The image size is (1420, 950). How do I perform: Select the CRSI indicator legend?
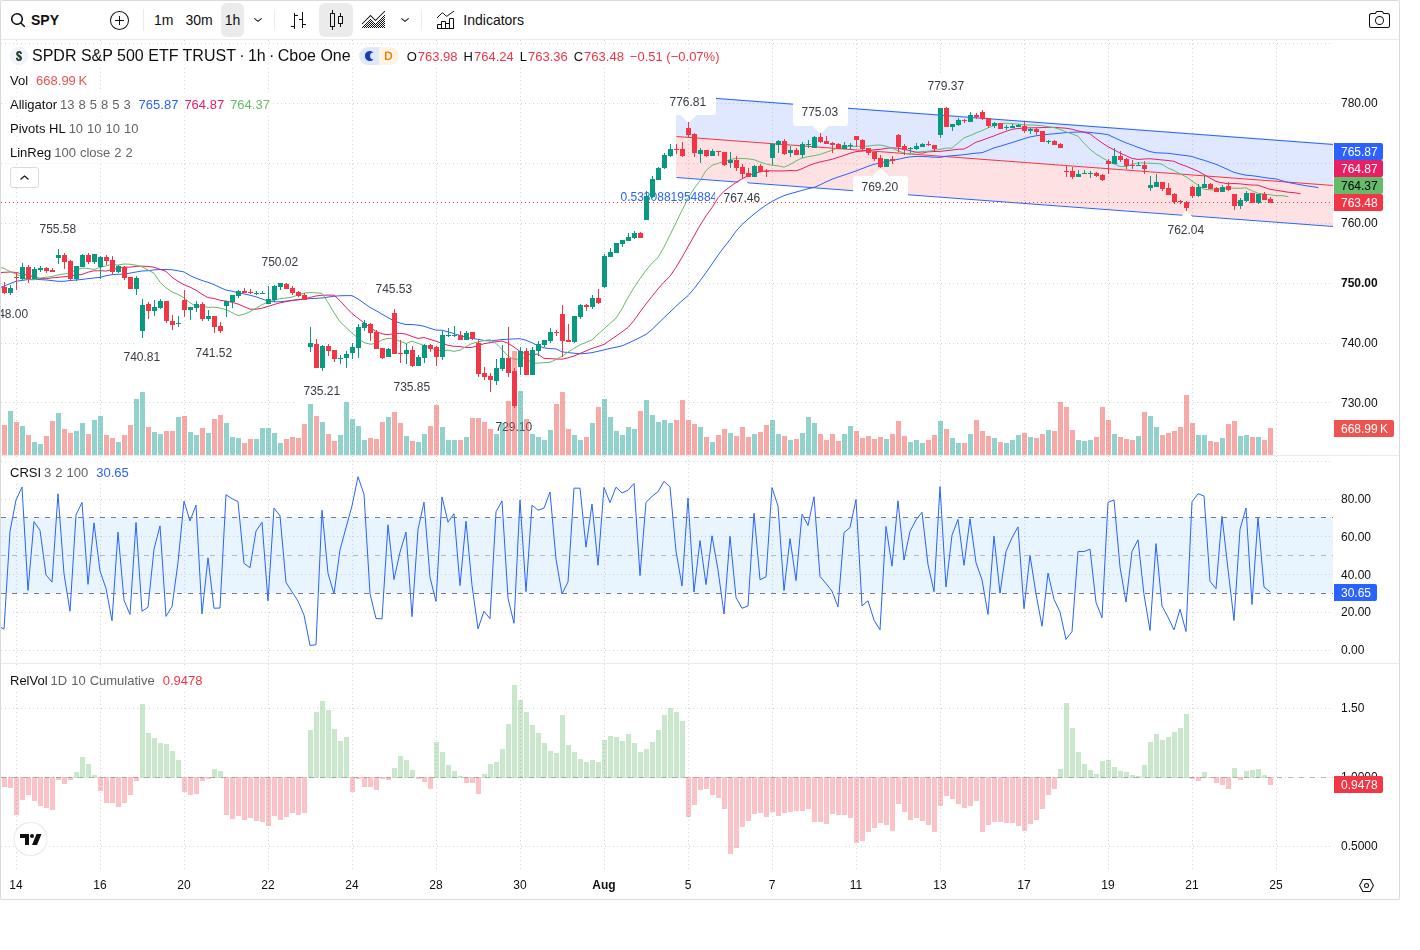coord(25,473)
